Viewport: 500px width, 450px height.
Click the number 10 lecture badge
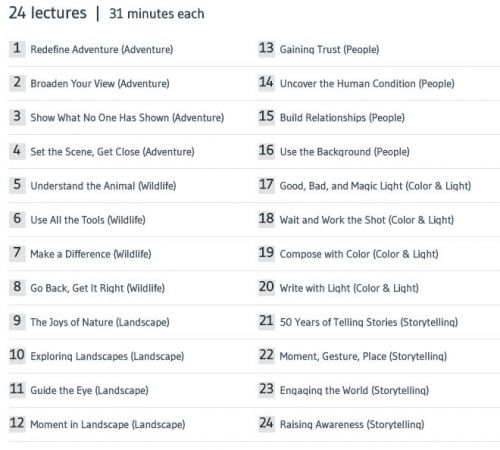pos(17,355)
